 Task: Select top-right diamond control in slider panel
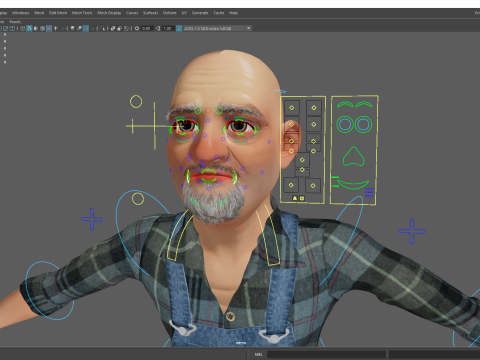click(x=314, y=108)
